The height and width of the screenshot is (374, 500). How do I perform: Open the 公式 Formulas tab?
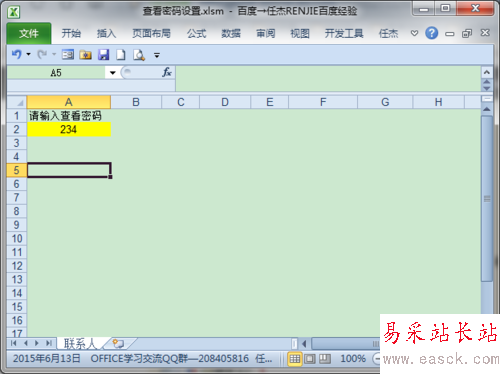(x=196, y=33)
